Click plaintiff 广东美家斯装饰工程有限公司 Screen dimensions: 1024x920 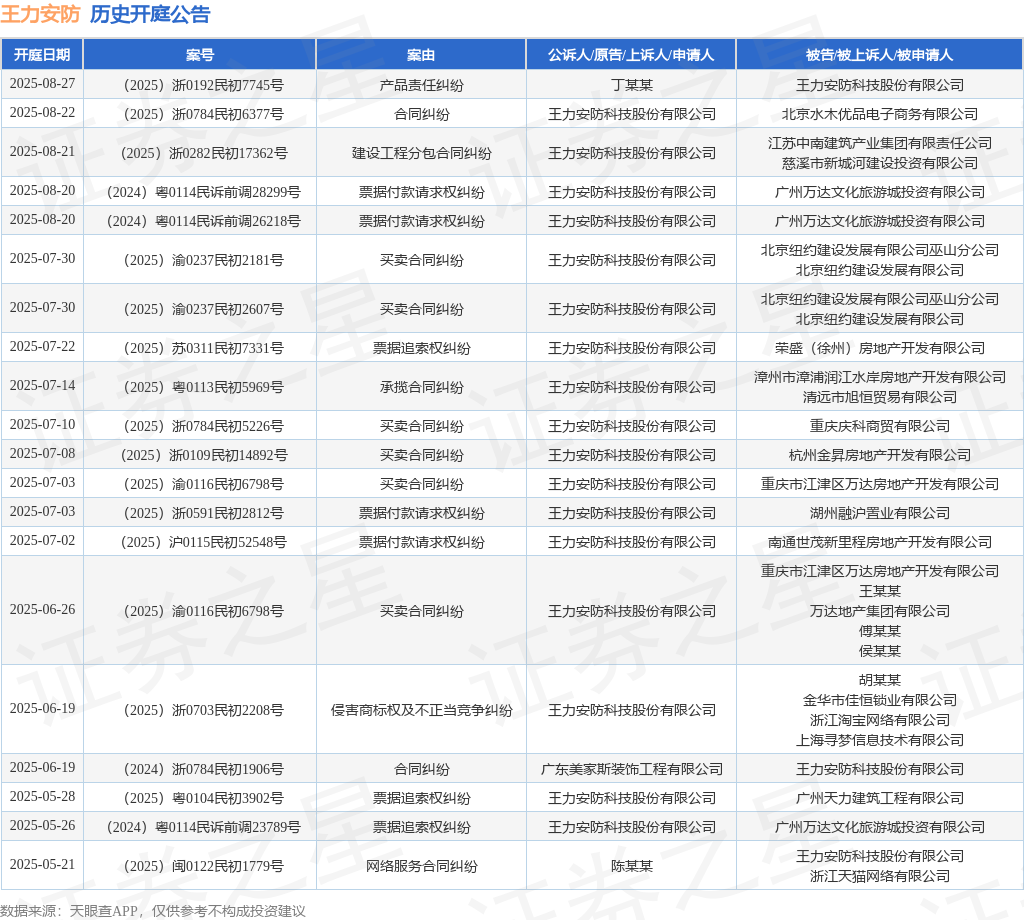point(632,769)
